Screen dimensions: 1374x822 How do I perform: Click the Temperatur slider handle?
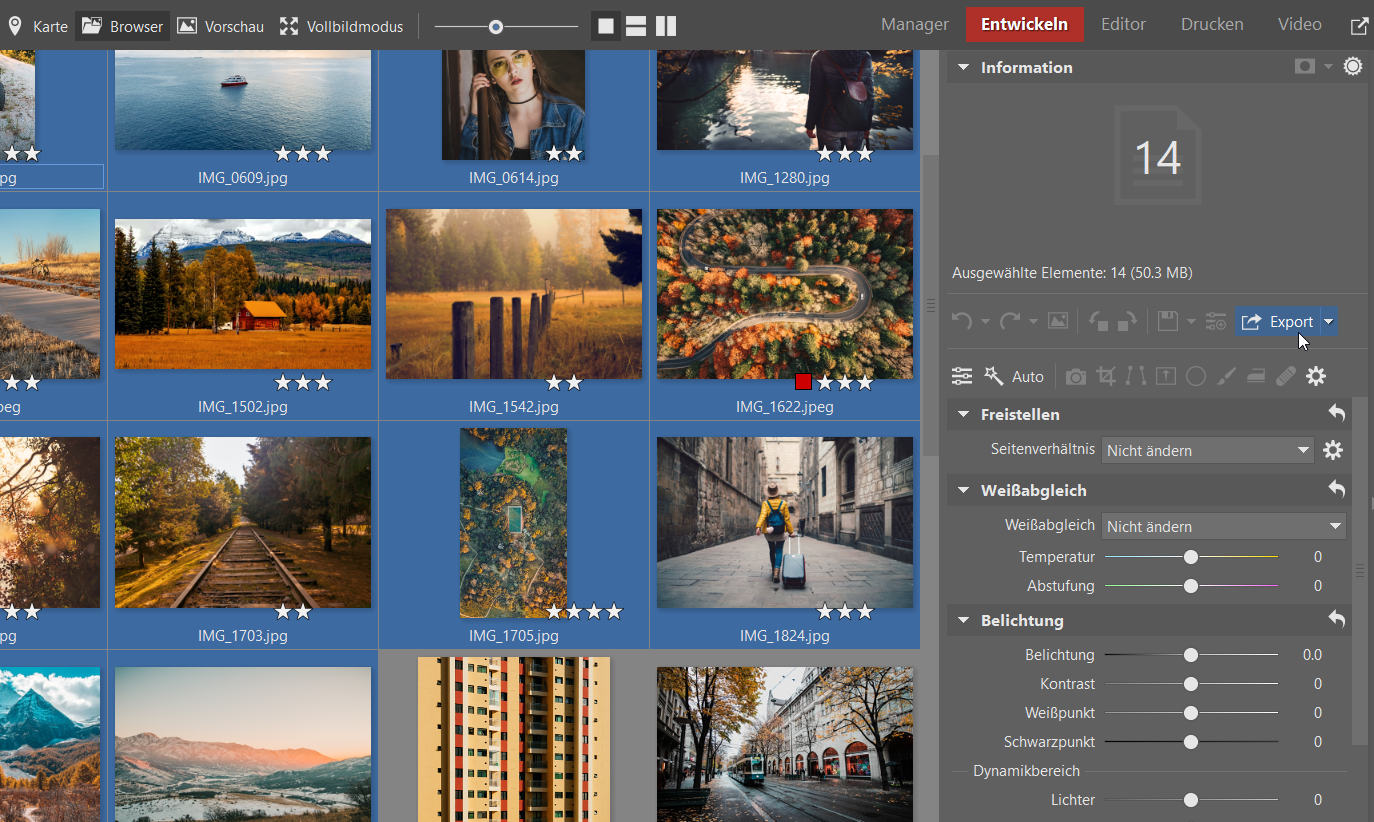click(x=1191, y=556)
